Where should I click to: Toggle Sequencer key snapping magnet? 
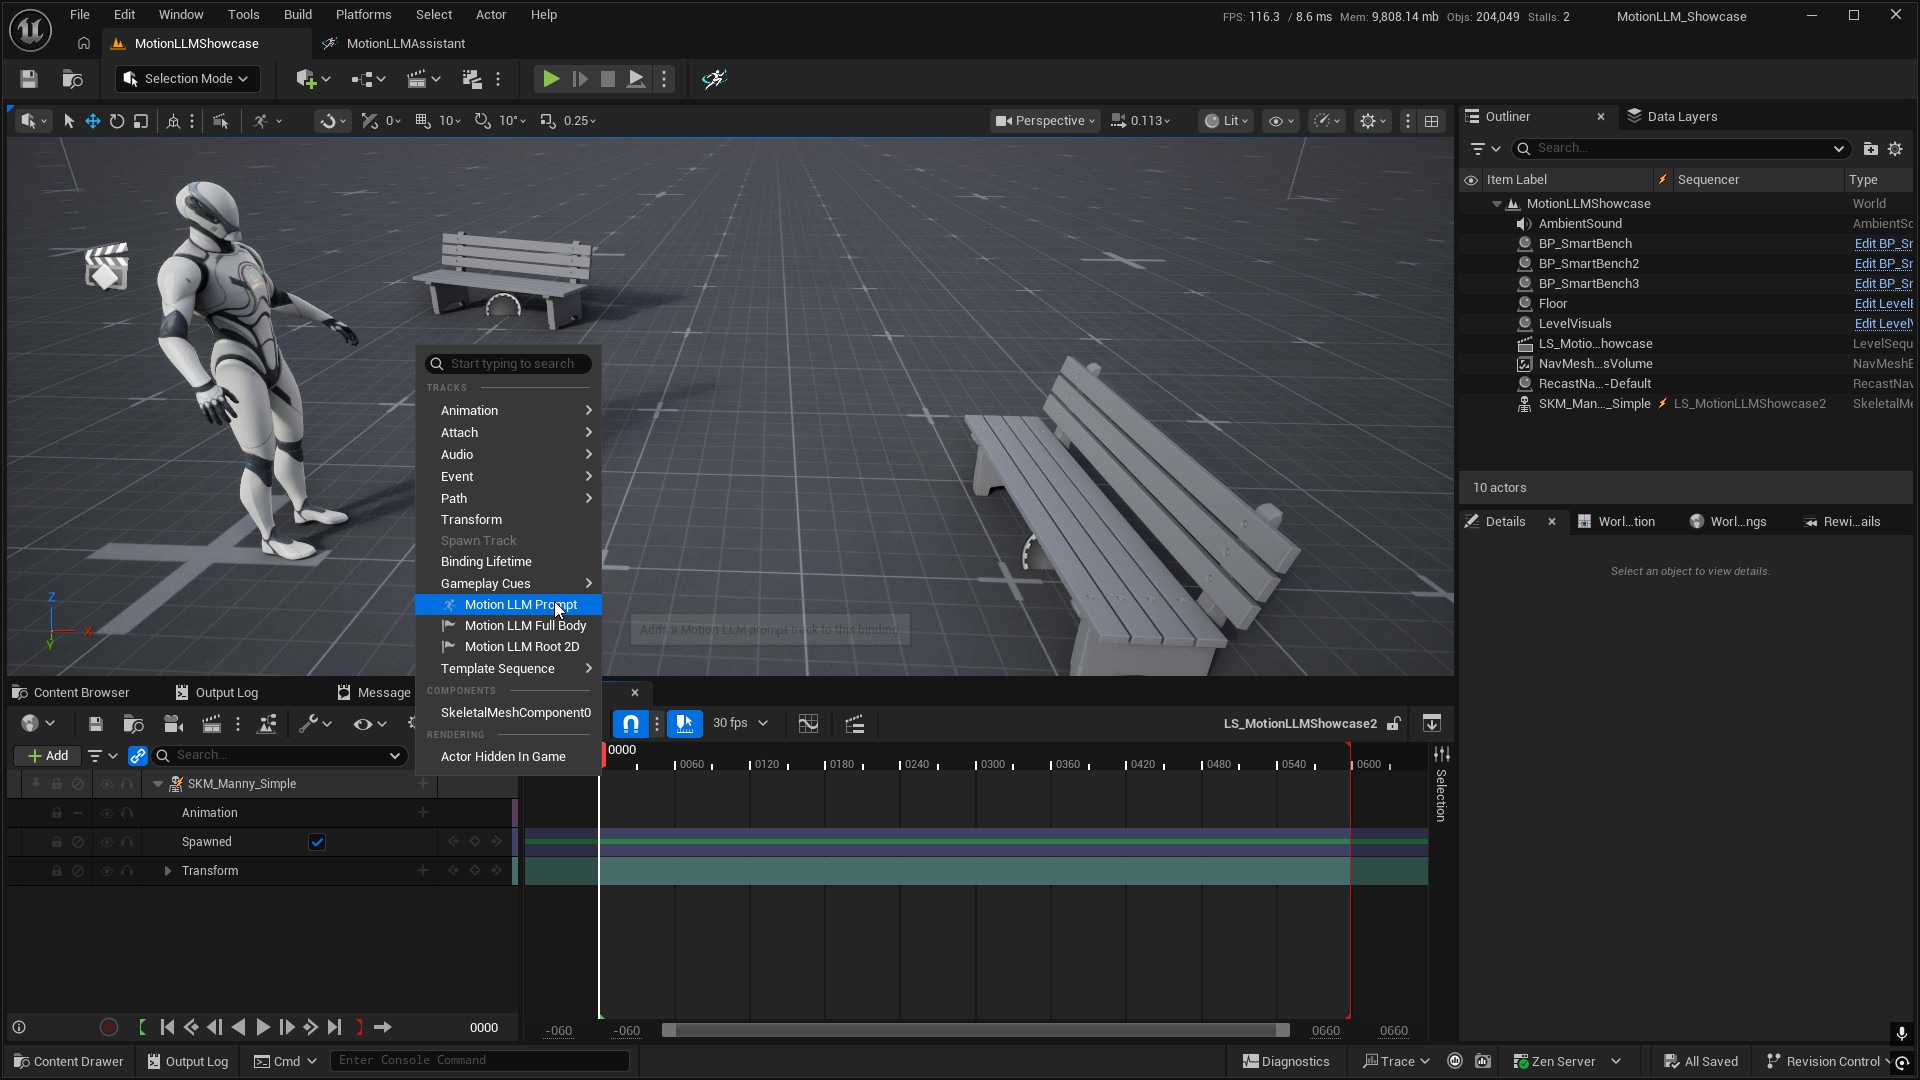(x=630, y=724)
